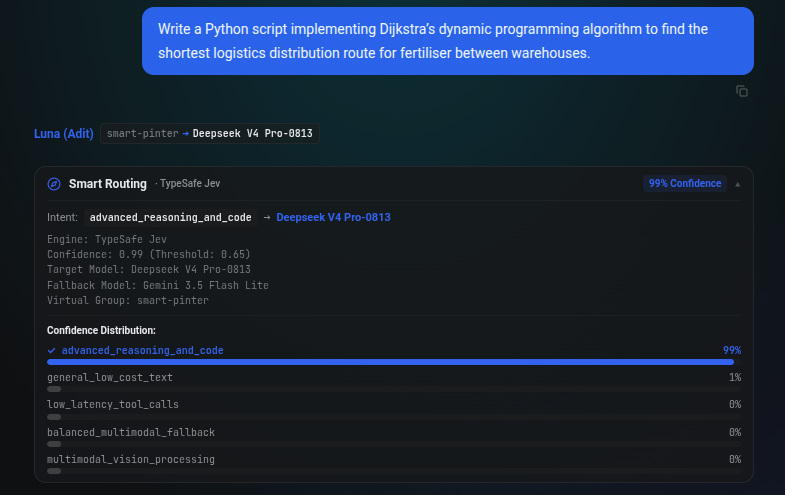Select the general_low_cost_text row label
This screenshot has width=785, height=495.
pyautogui.click(x=110, y=377)
